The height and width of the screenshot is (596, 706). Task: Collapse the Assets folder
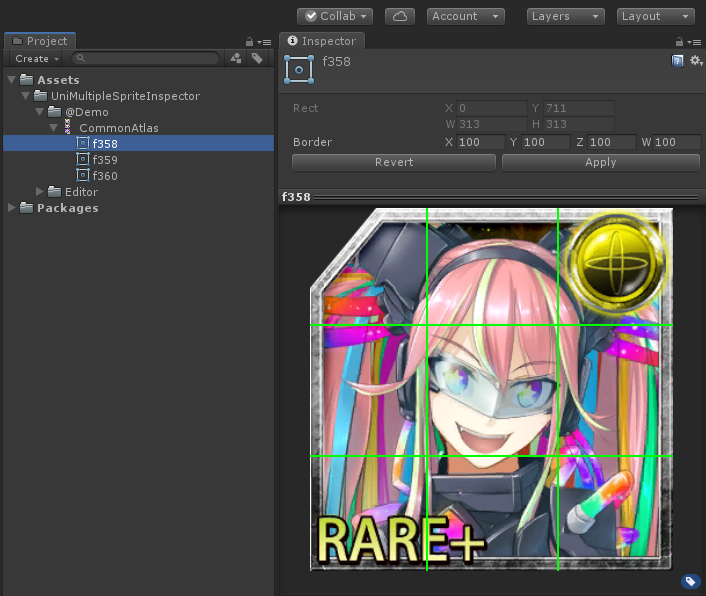click(12, 80)
